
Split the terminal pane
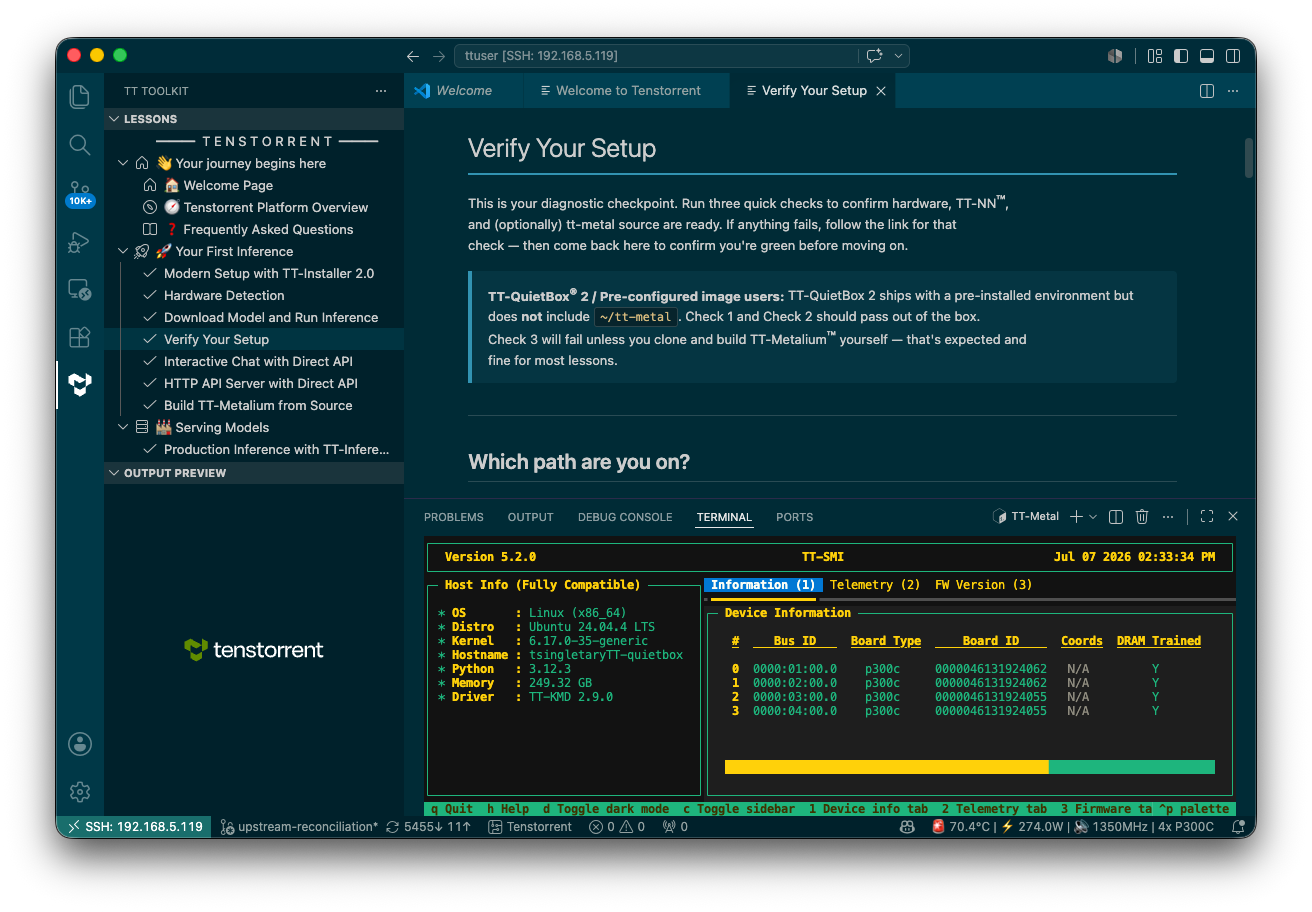click(x=1116, y=517)
